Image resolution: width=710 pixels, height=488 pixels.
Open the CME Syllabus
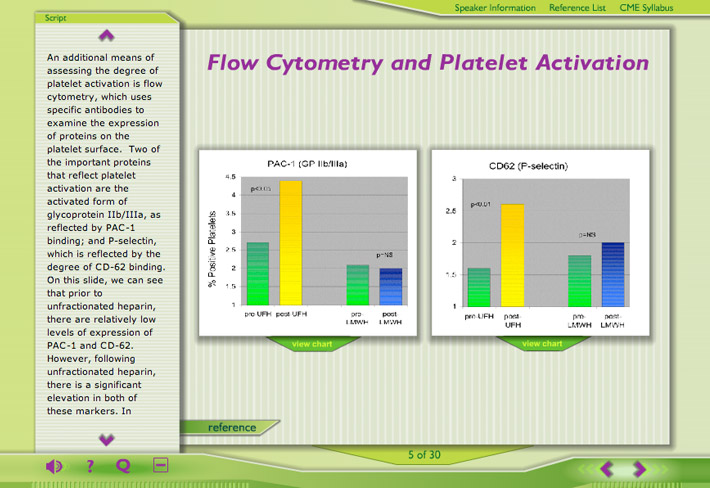646,8
